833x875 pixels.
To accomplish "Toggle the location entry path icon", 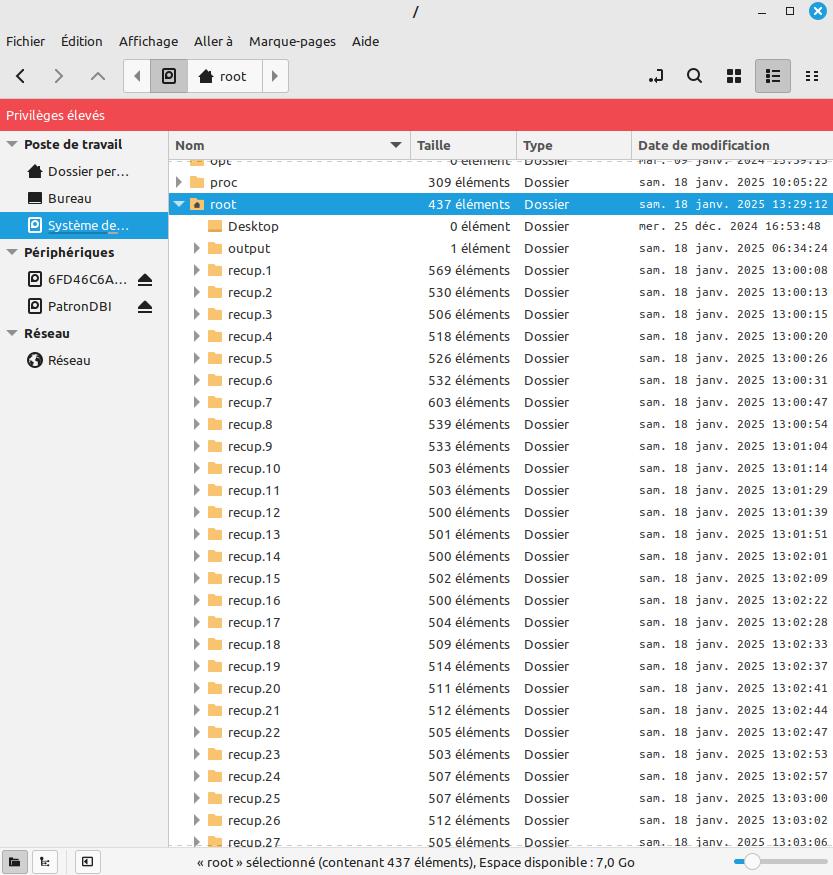I will (655, 76).
